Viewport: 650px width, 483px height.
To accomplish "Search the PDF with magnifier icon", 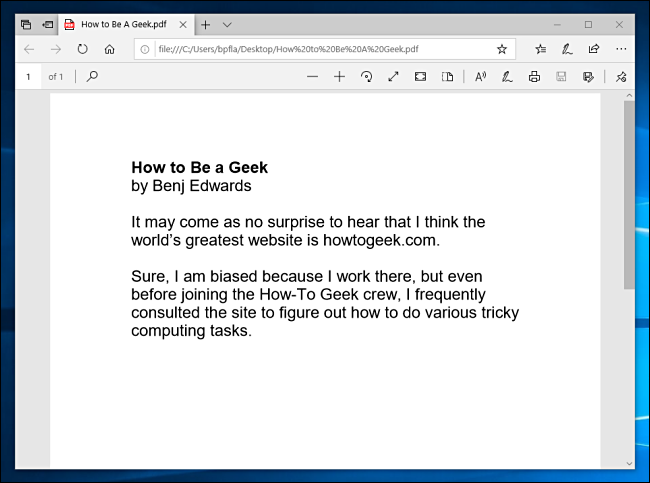I will [92, 76].
